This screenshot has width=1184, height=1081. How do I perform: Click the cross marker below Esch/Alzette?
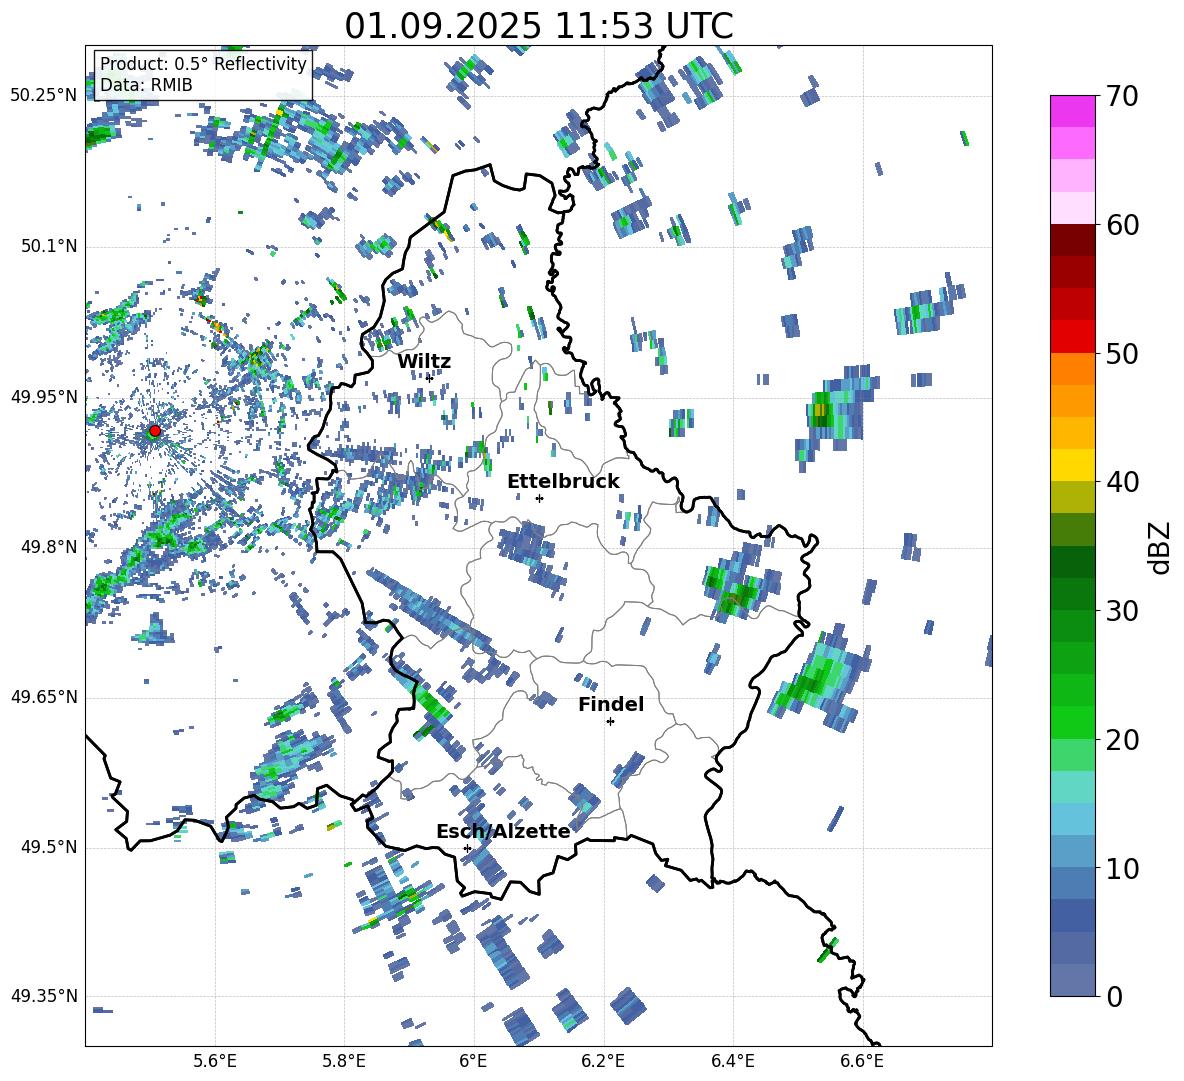click(467, 848)
